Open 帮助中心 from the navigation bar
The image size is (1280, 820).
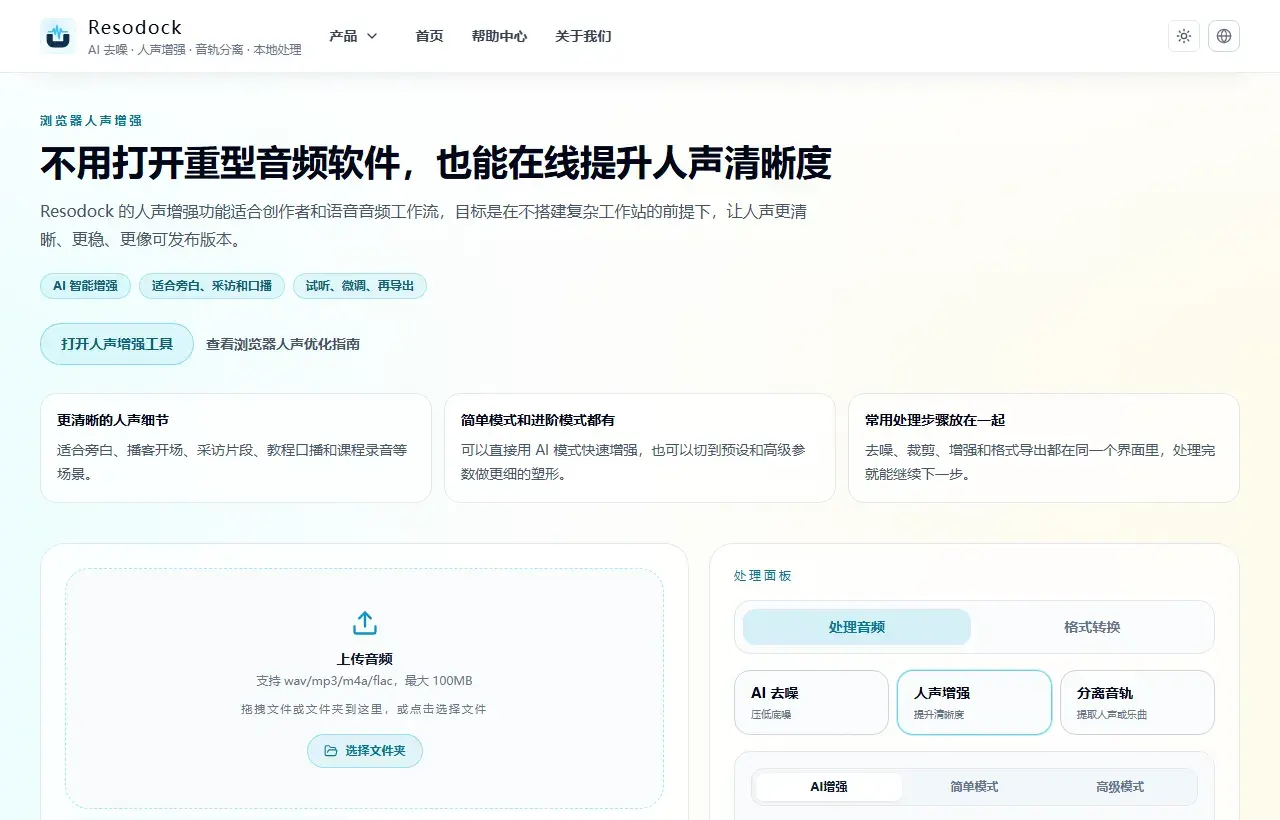[x=499, y=36]
